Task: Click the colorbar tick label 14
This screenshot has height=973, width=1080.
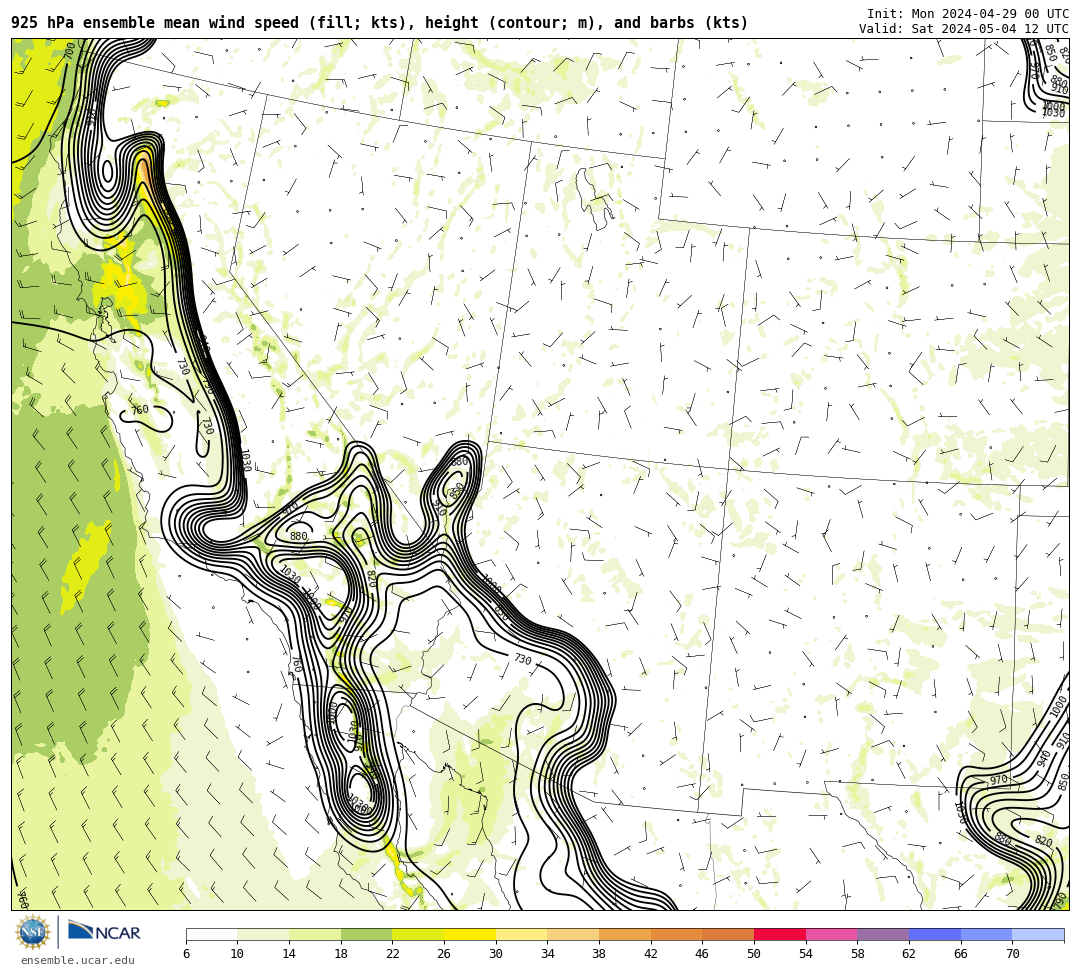Action: pos(289,954)
